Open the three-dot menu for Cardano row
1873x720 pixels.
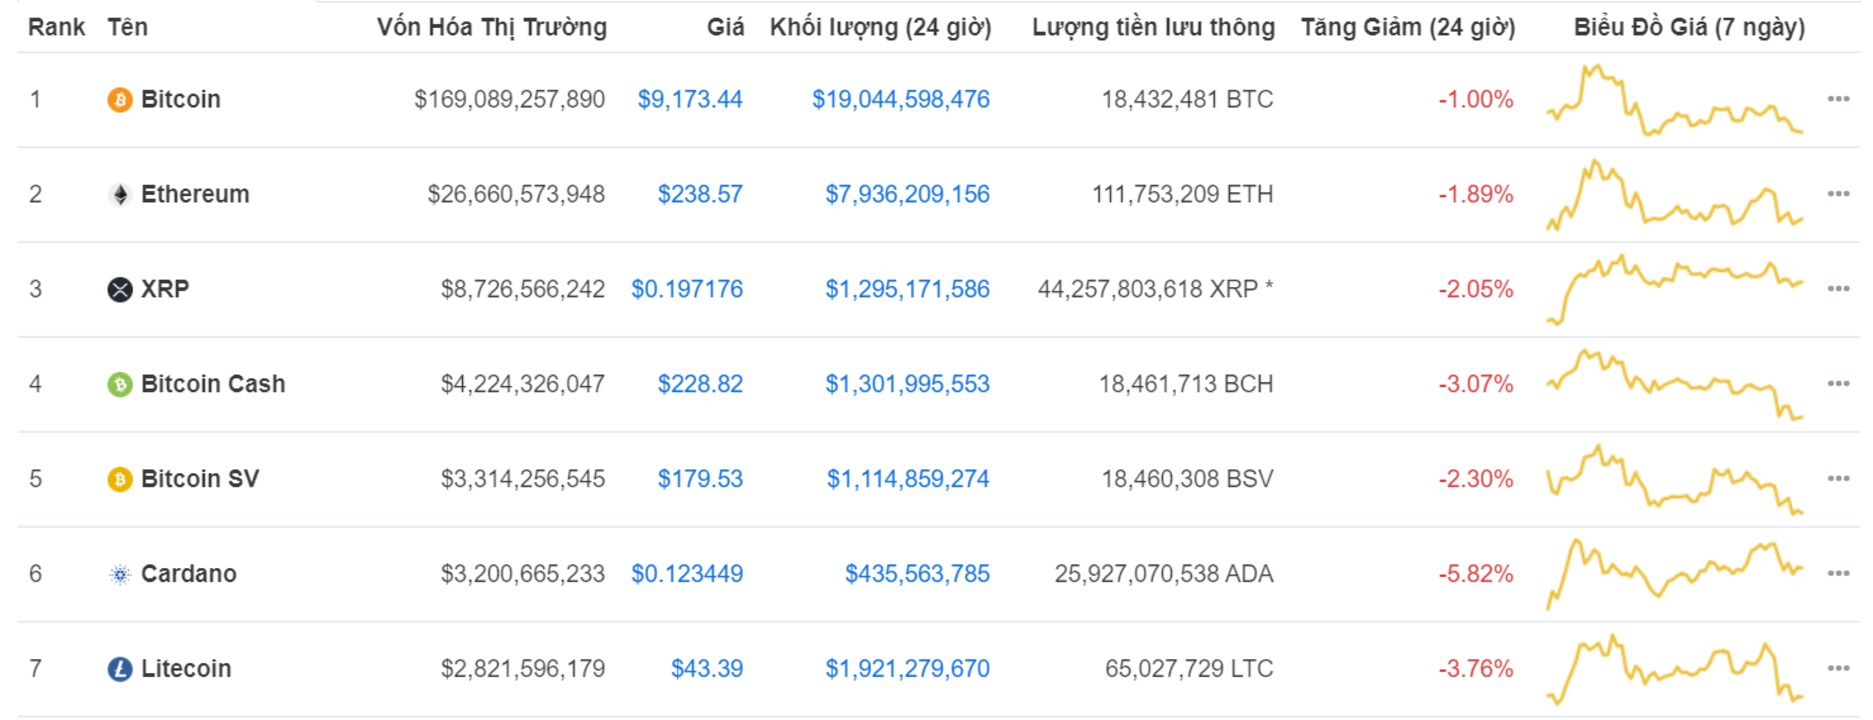[1838, 574]
